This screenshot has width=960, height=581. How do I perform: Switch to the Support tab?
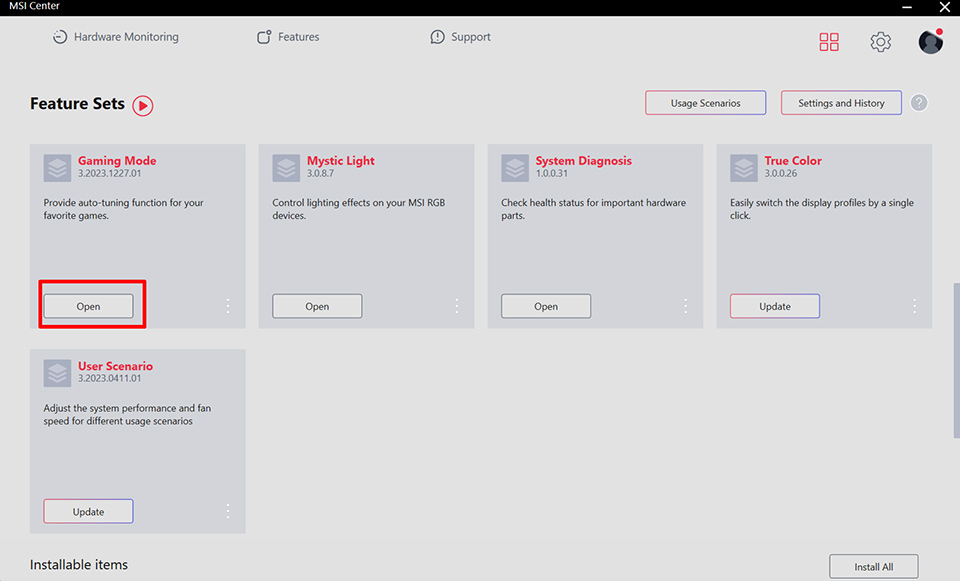pos(461,37)
